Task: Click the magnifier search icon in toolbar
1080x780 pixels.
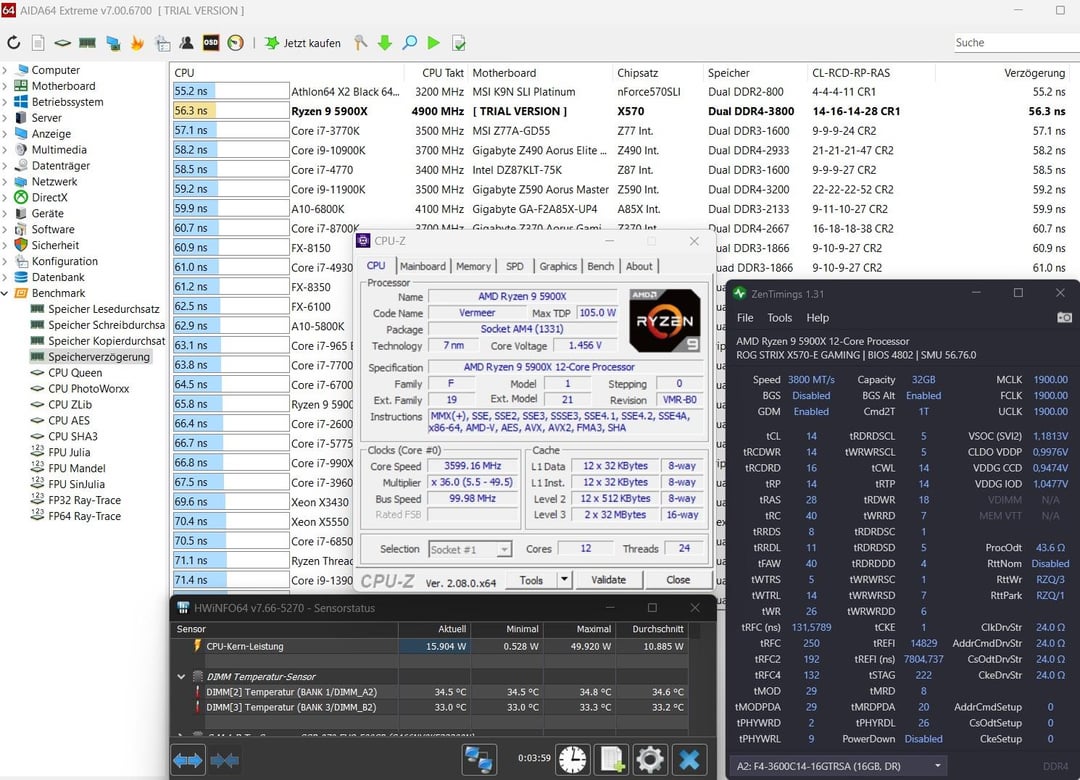Action: tap(410, 43)
